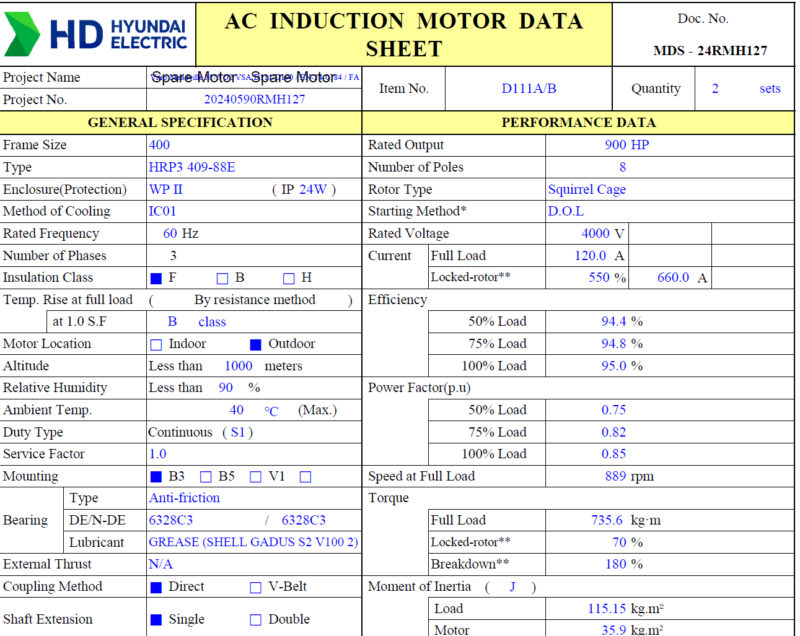Screen dimensions: 800x636
Task: Toggle the Outdoor motor location checkbox
Action: [x=255, y=345]
